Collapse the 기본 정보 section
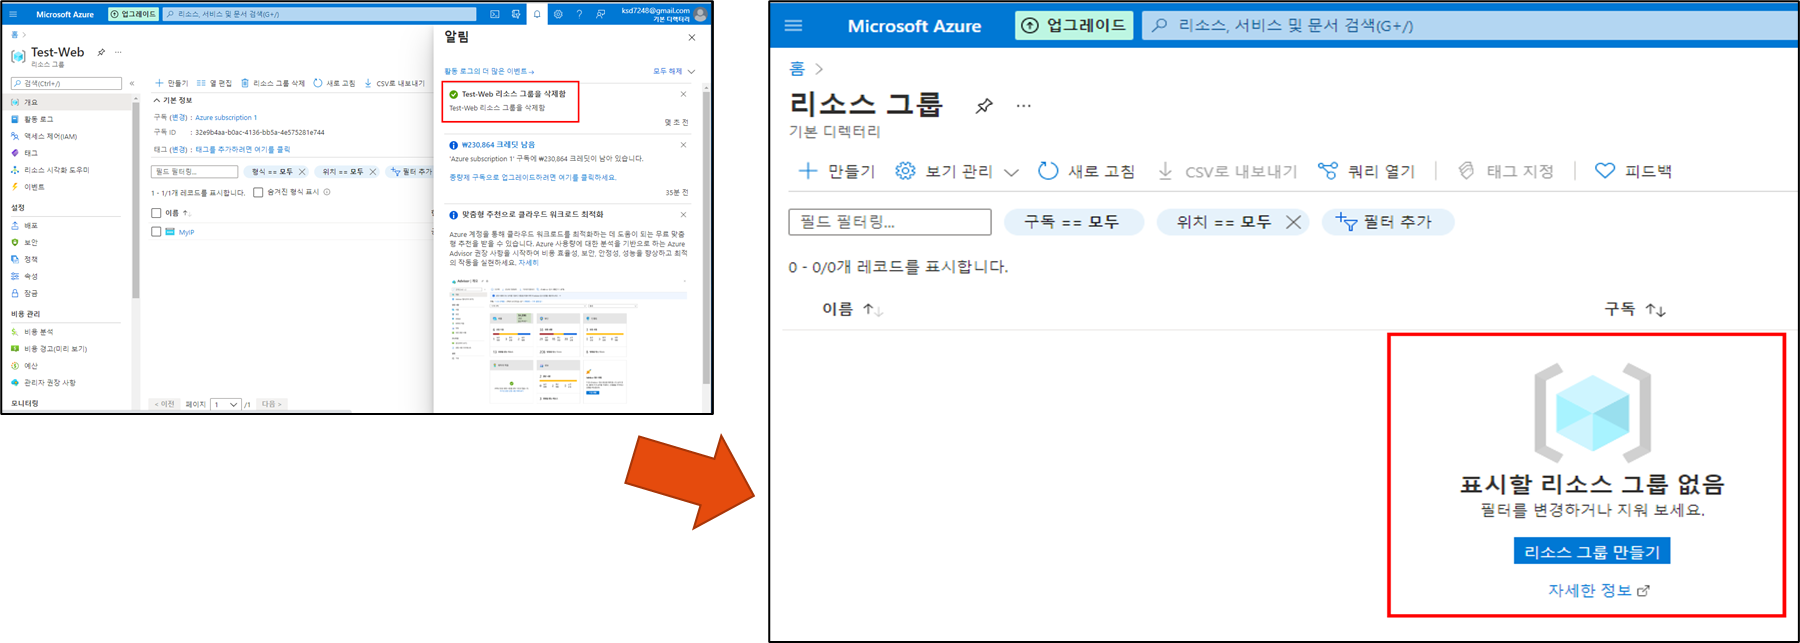This screenshot has height=643, width=1800. (x=173, y=100)
